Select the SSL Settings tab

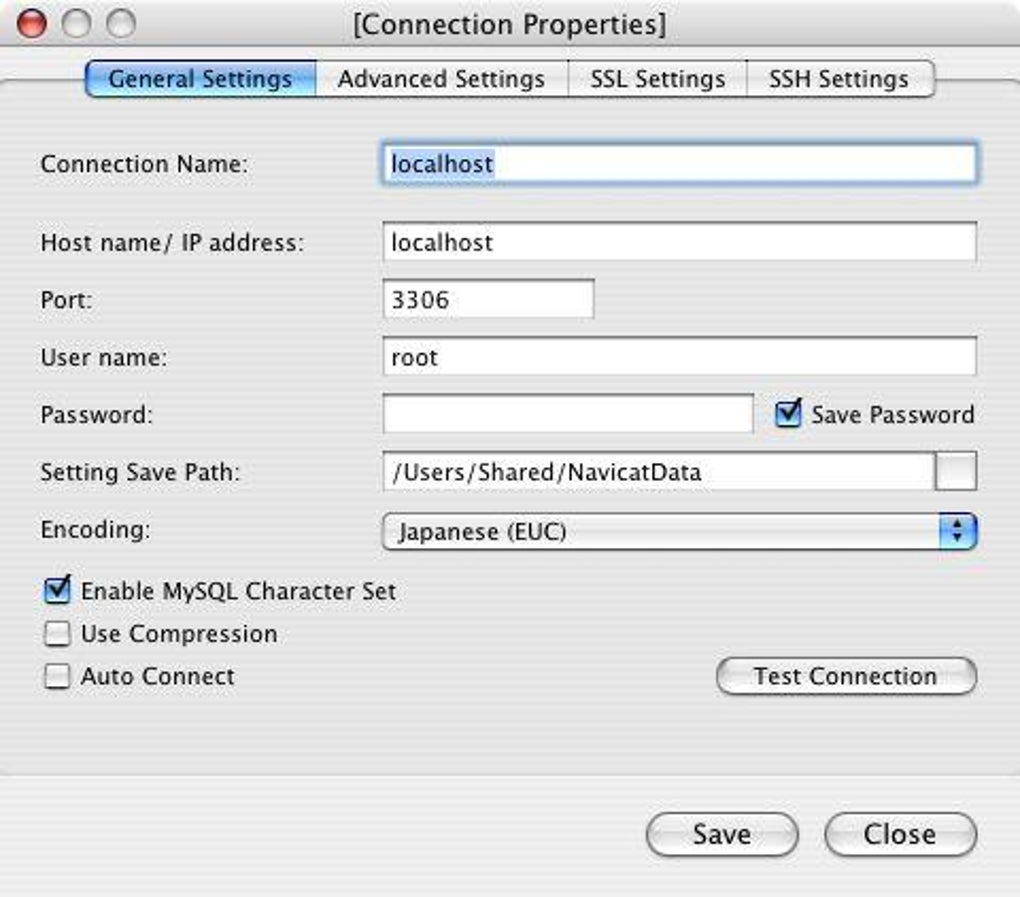tap(657, 79)
